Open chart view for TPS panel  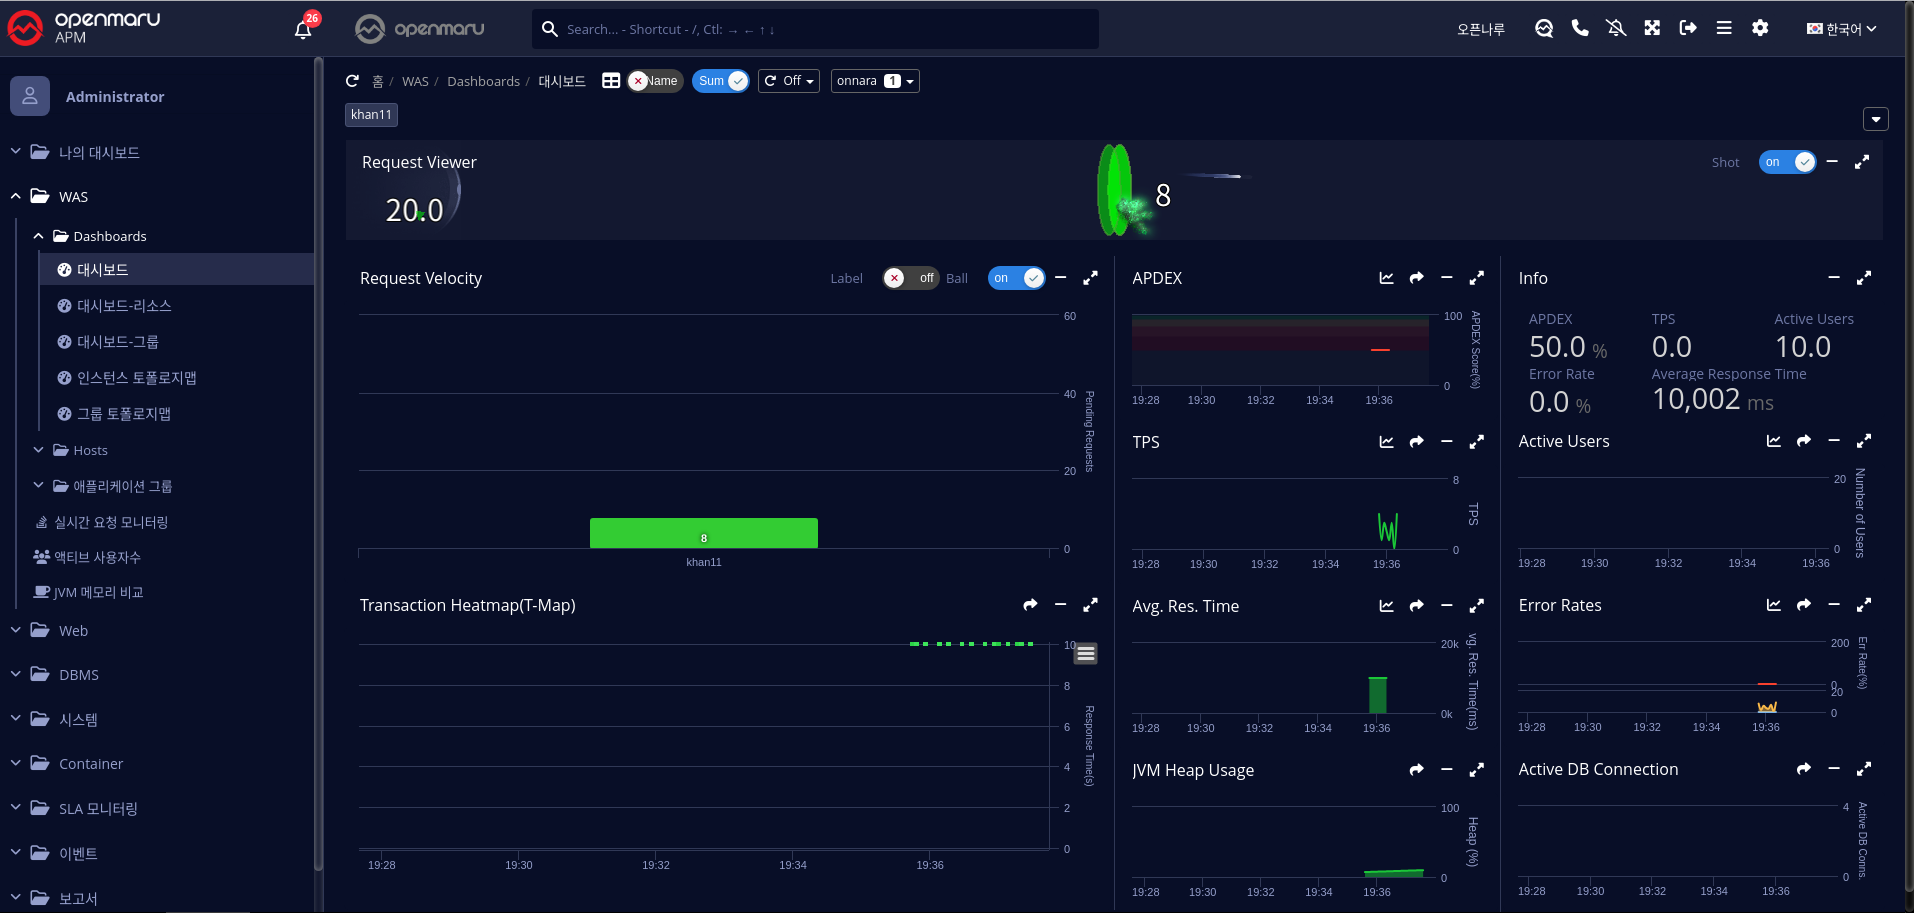1386,442
